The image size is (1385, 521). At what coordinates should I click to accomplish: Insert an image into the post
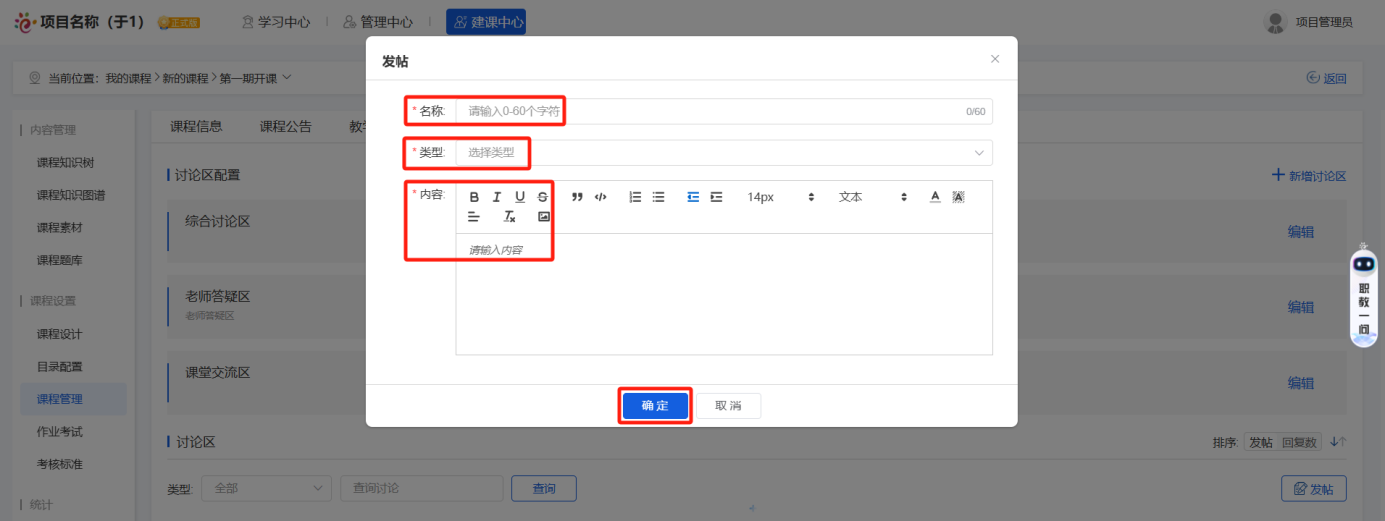(544, 217)
